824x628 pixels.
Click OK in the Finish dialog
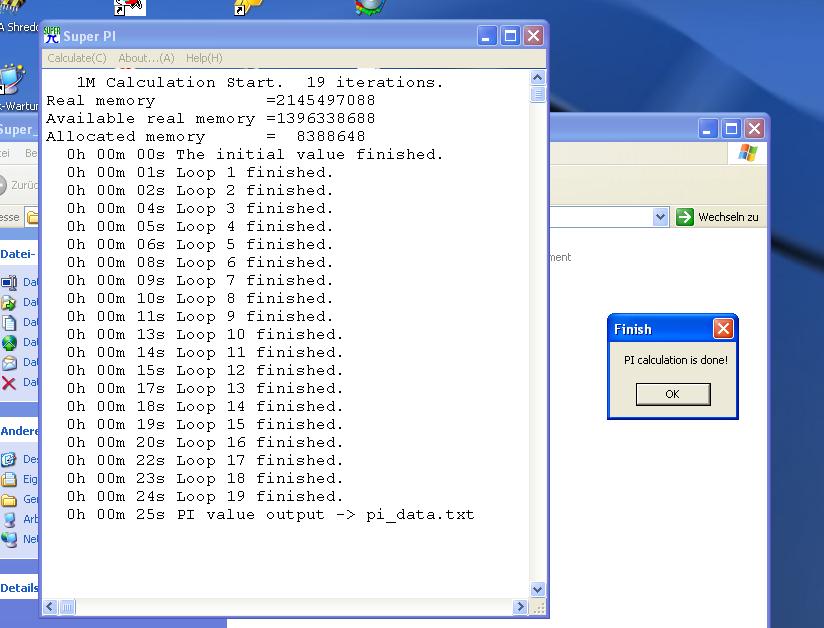[x=673, y=394]
